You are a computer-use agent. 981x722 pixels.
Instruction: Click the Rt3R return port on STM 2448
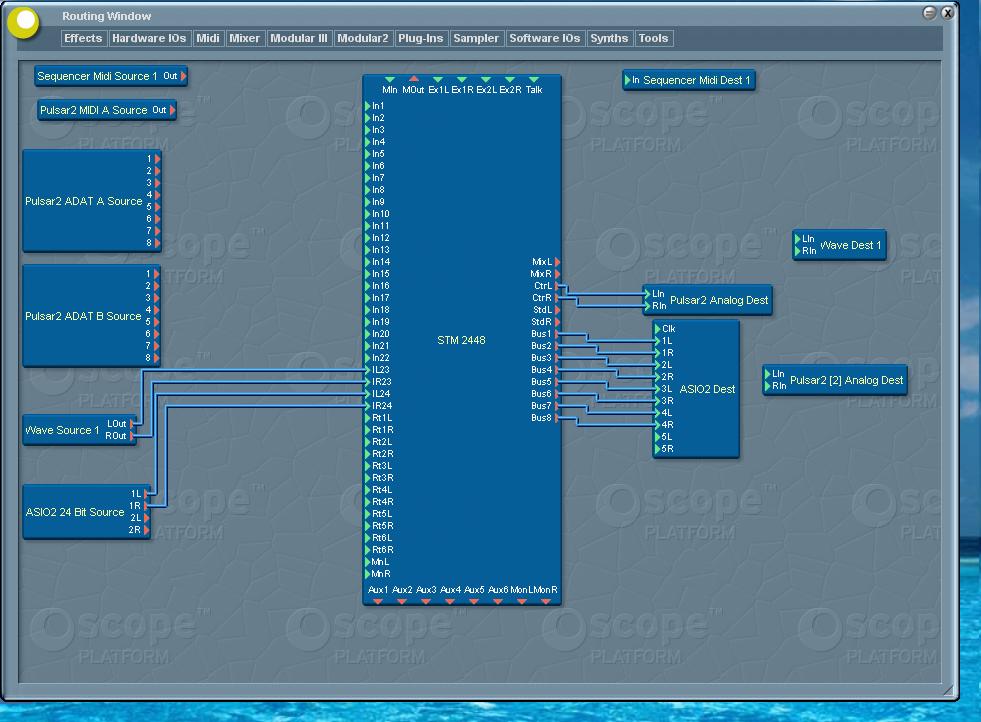368,478
